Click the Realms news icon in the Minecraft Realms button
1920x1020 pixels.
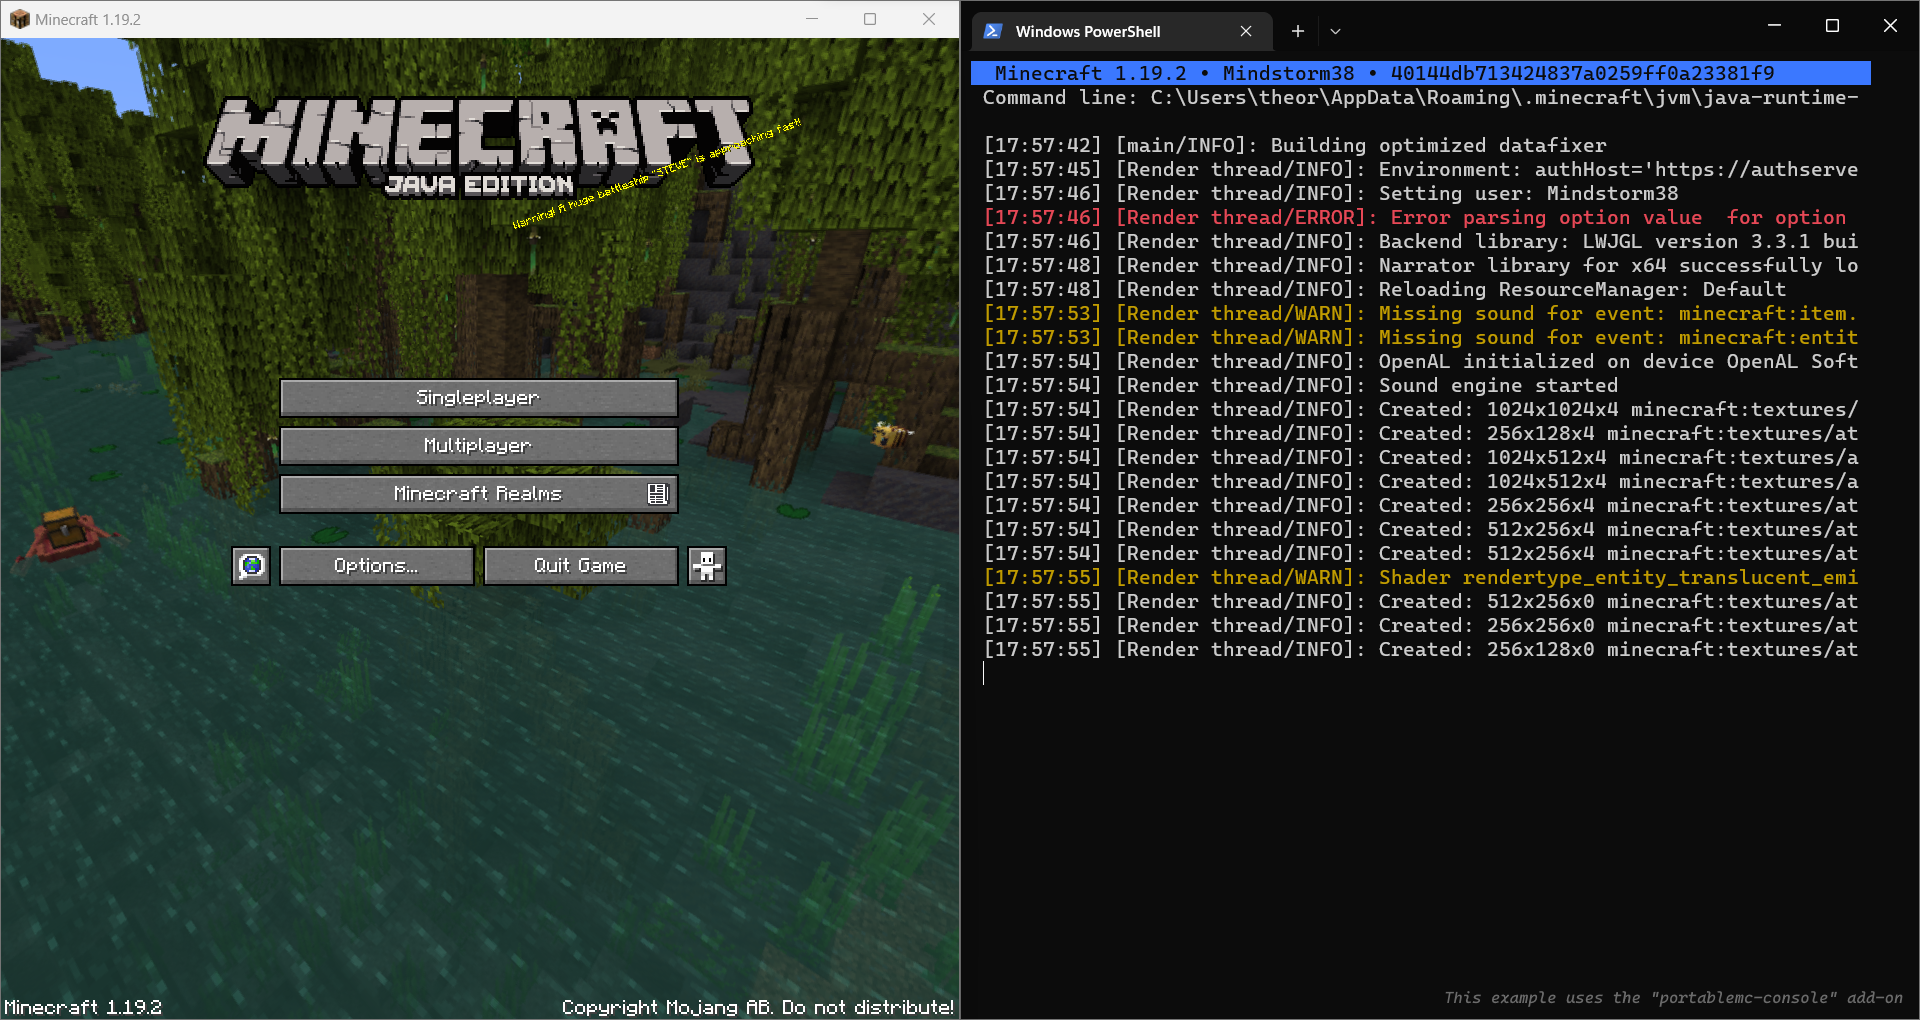(657, 494)
